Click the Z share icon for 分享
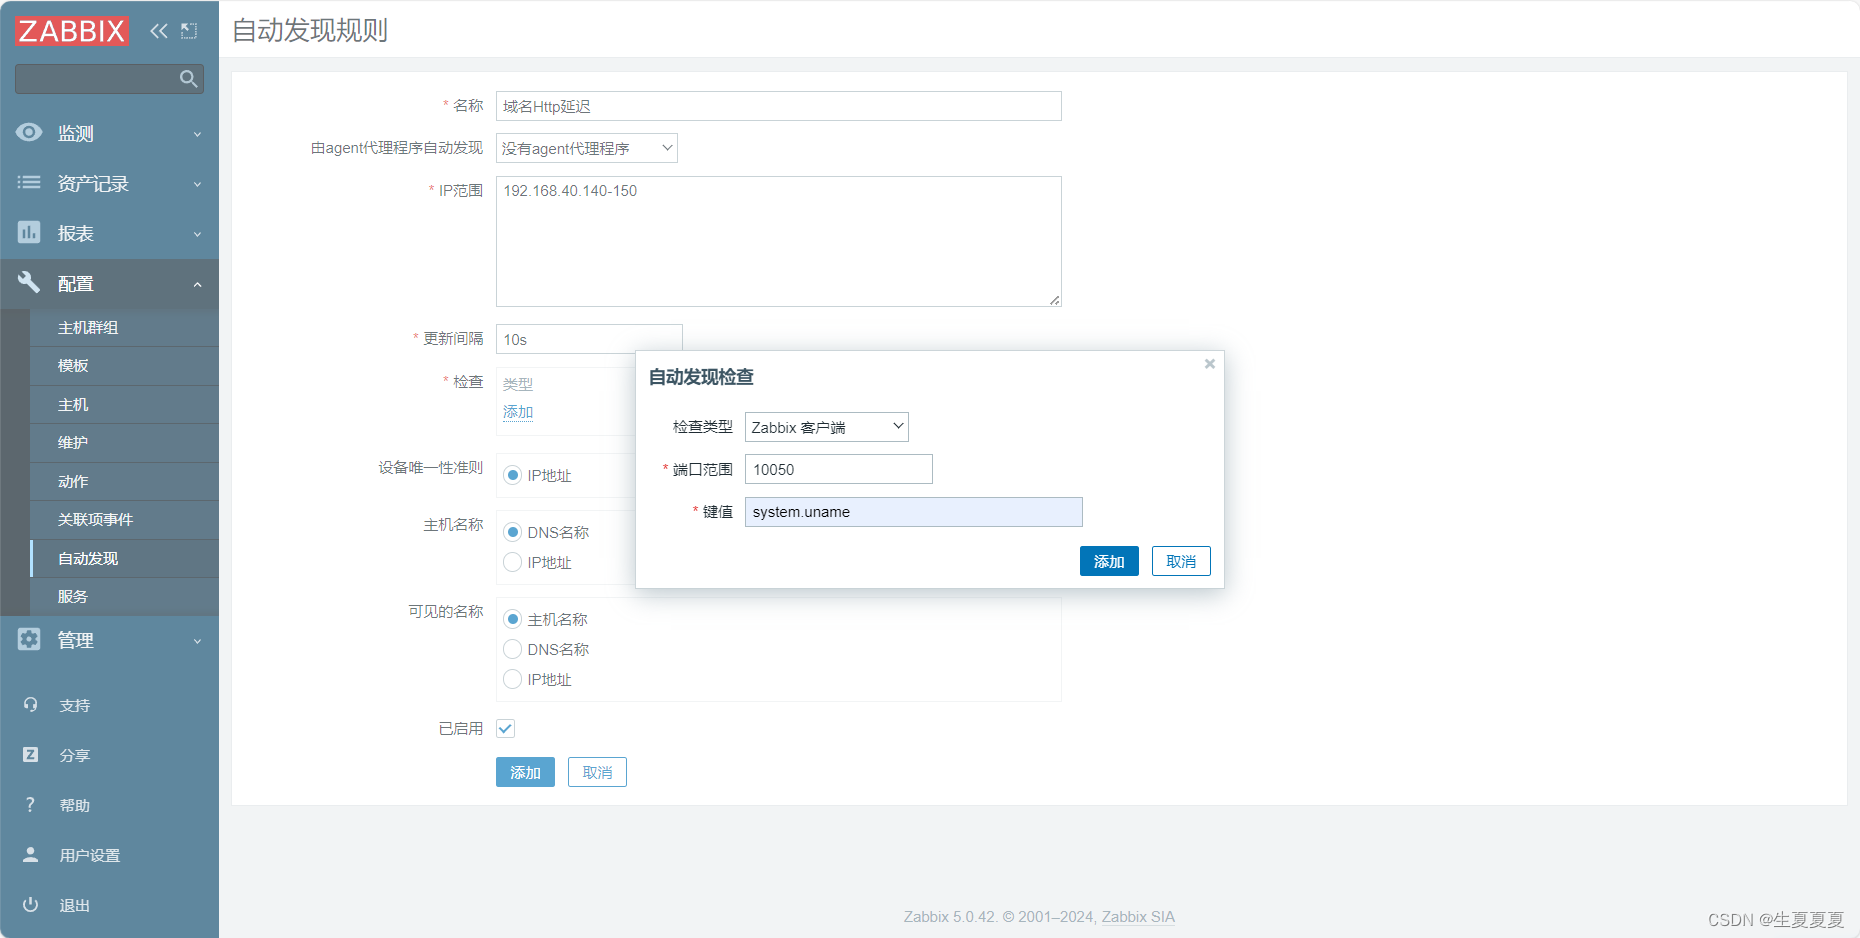This screenshot has height=938, width=1860. [x=30, y=755]
